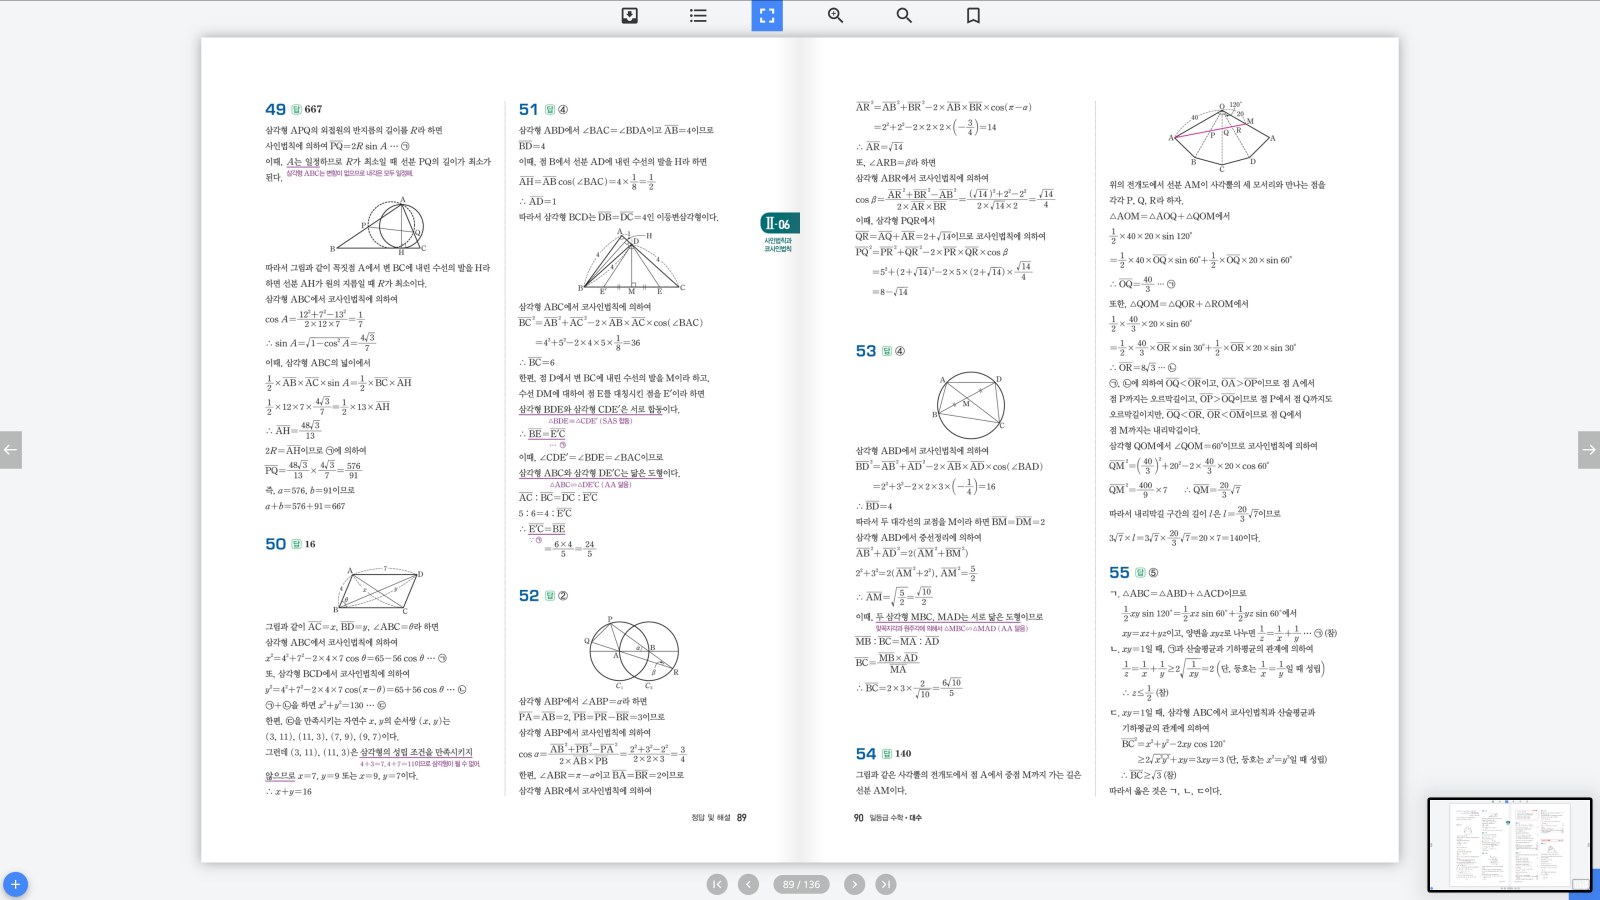Open the table of contents list

click(x=698, y=15)
